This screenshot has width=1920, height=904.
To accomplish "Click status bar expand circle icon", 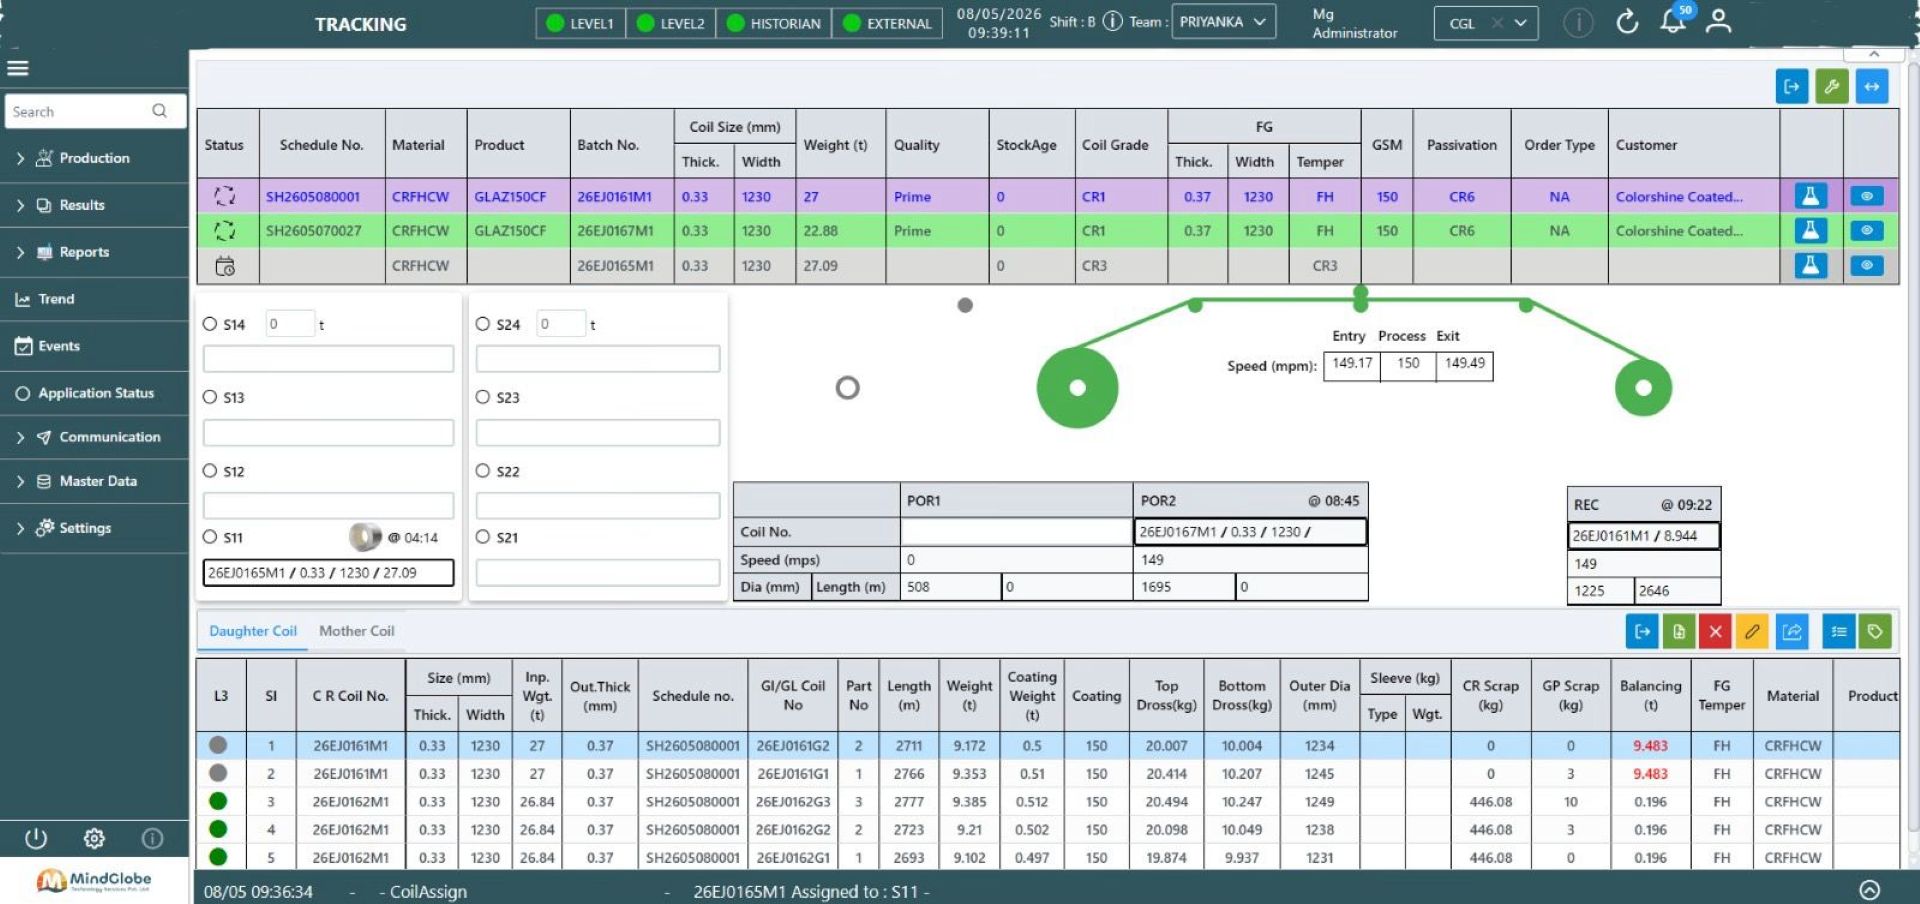I will [x=1870, y=890].
